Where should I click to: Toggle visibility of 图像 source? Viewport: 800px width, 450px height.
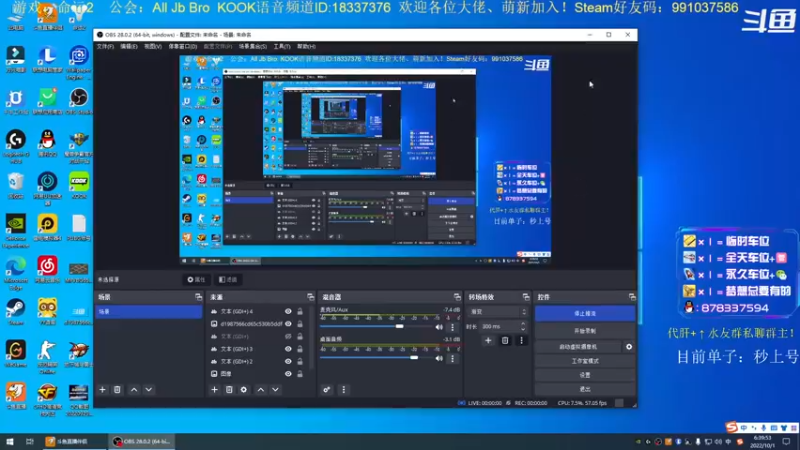click(288, 374)
